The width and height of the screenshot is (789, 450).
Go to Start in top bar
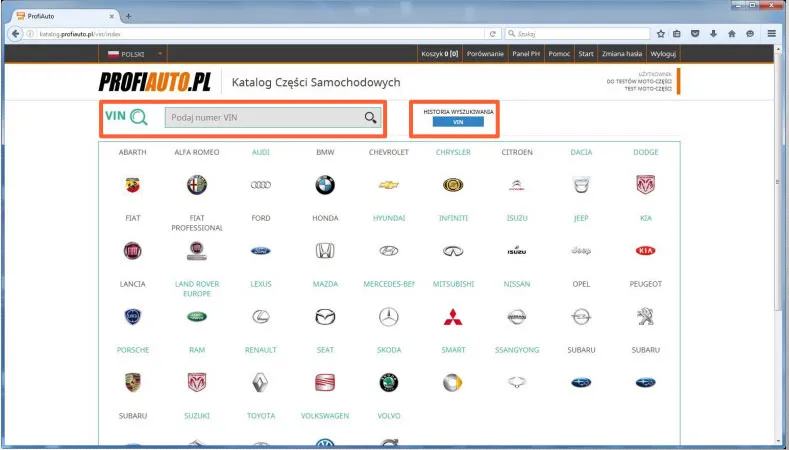(586, 54)
